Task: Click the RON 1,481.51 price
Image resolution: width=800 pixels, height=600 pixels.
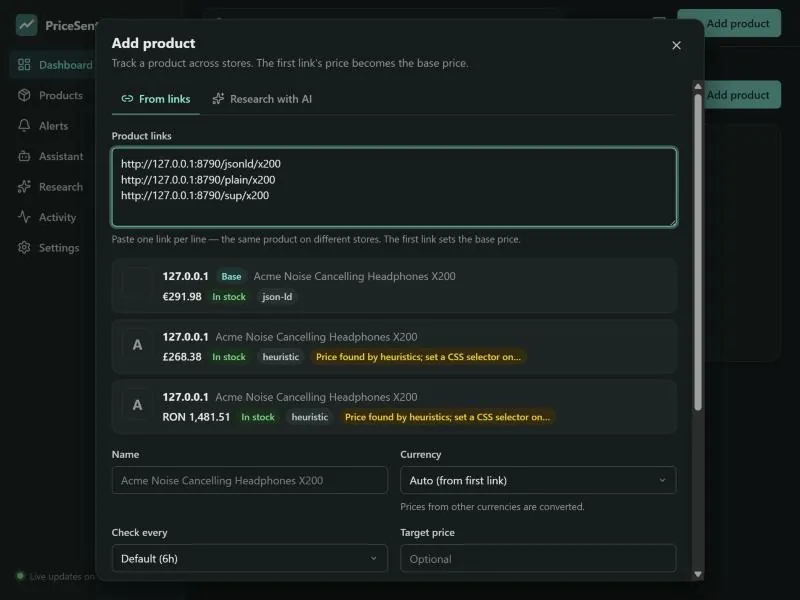Action: pos(196,417)
